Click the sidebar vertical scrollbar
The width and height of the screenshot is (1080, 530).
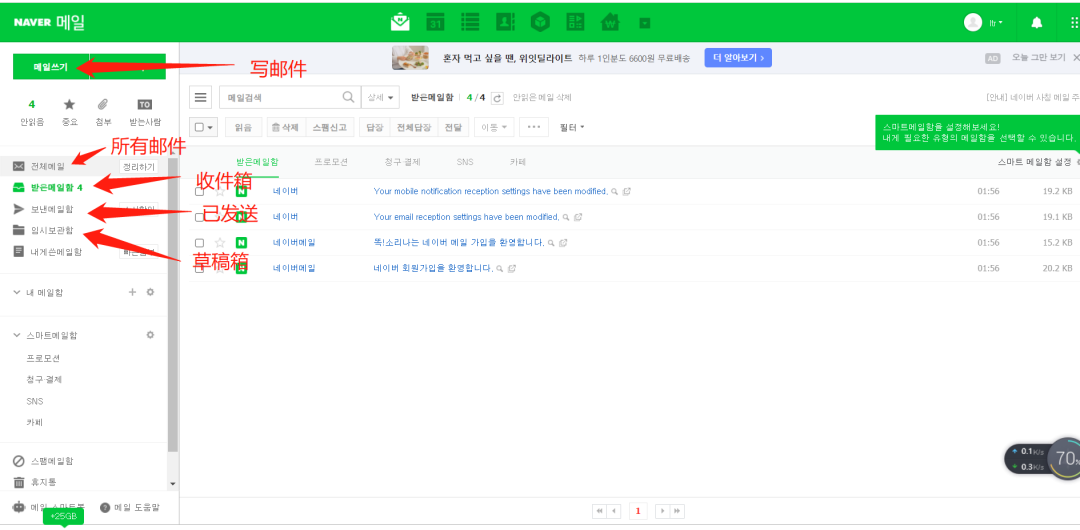click(x=172, y=304)
